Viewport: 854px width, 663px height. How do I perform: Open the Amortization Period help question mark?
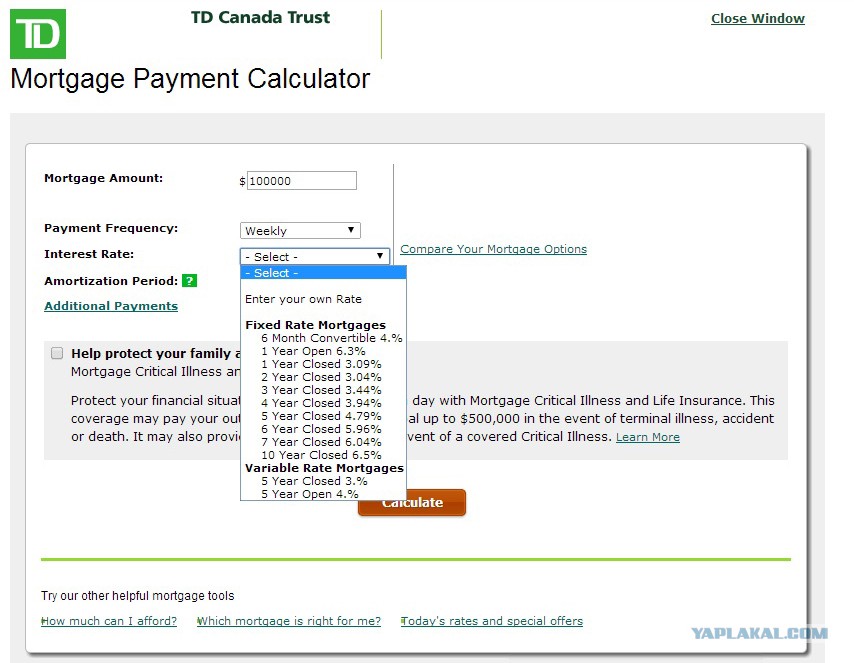click(x=189, y=281)
